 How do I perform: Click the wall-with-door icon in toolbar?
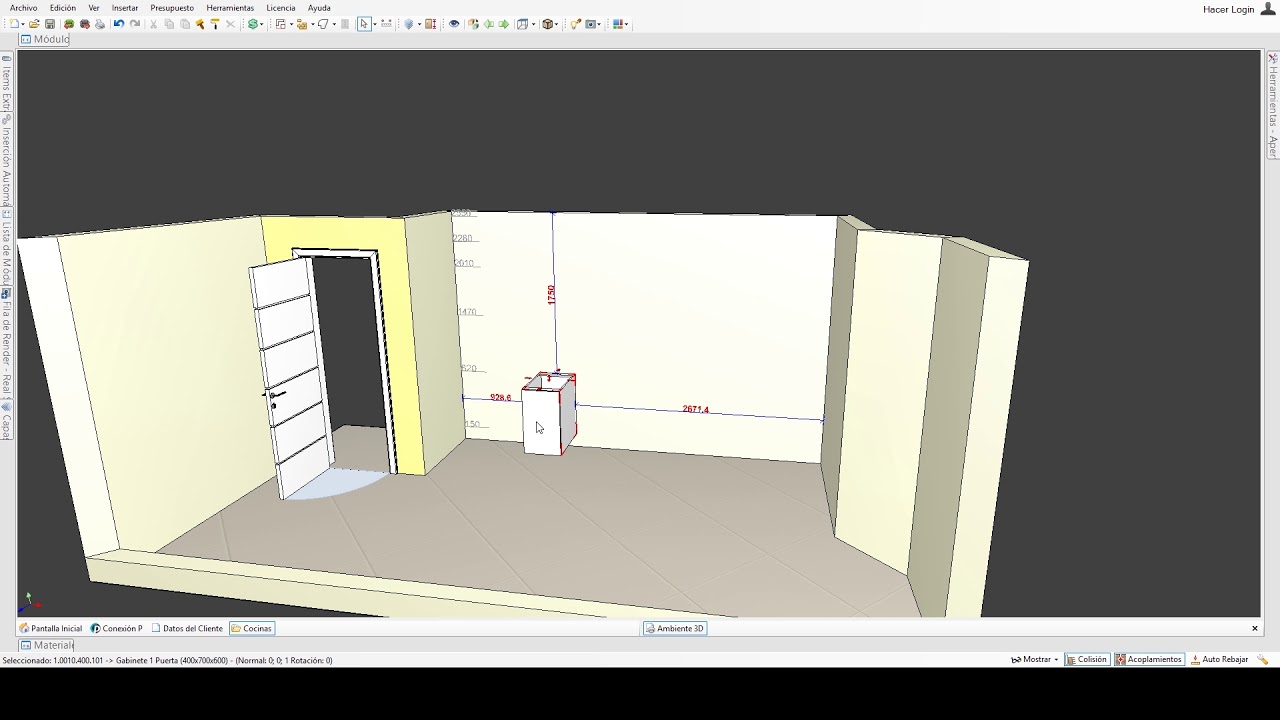[431, 24]
